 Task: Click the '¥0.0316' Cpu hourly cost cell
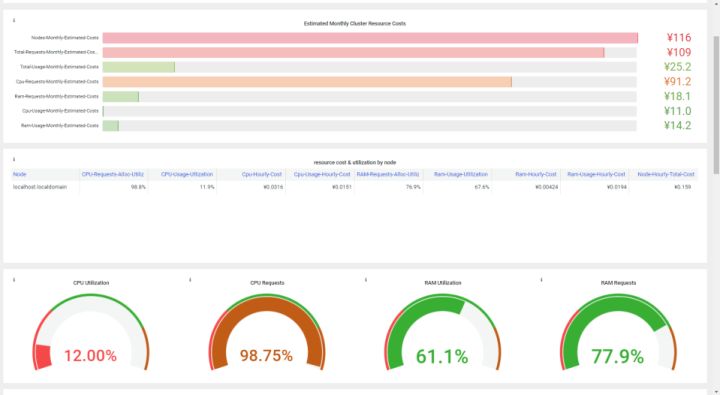[x=273, y=187]
